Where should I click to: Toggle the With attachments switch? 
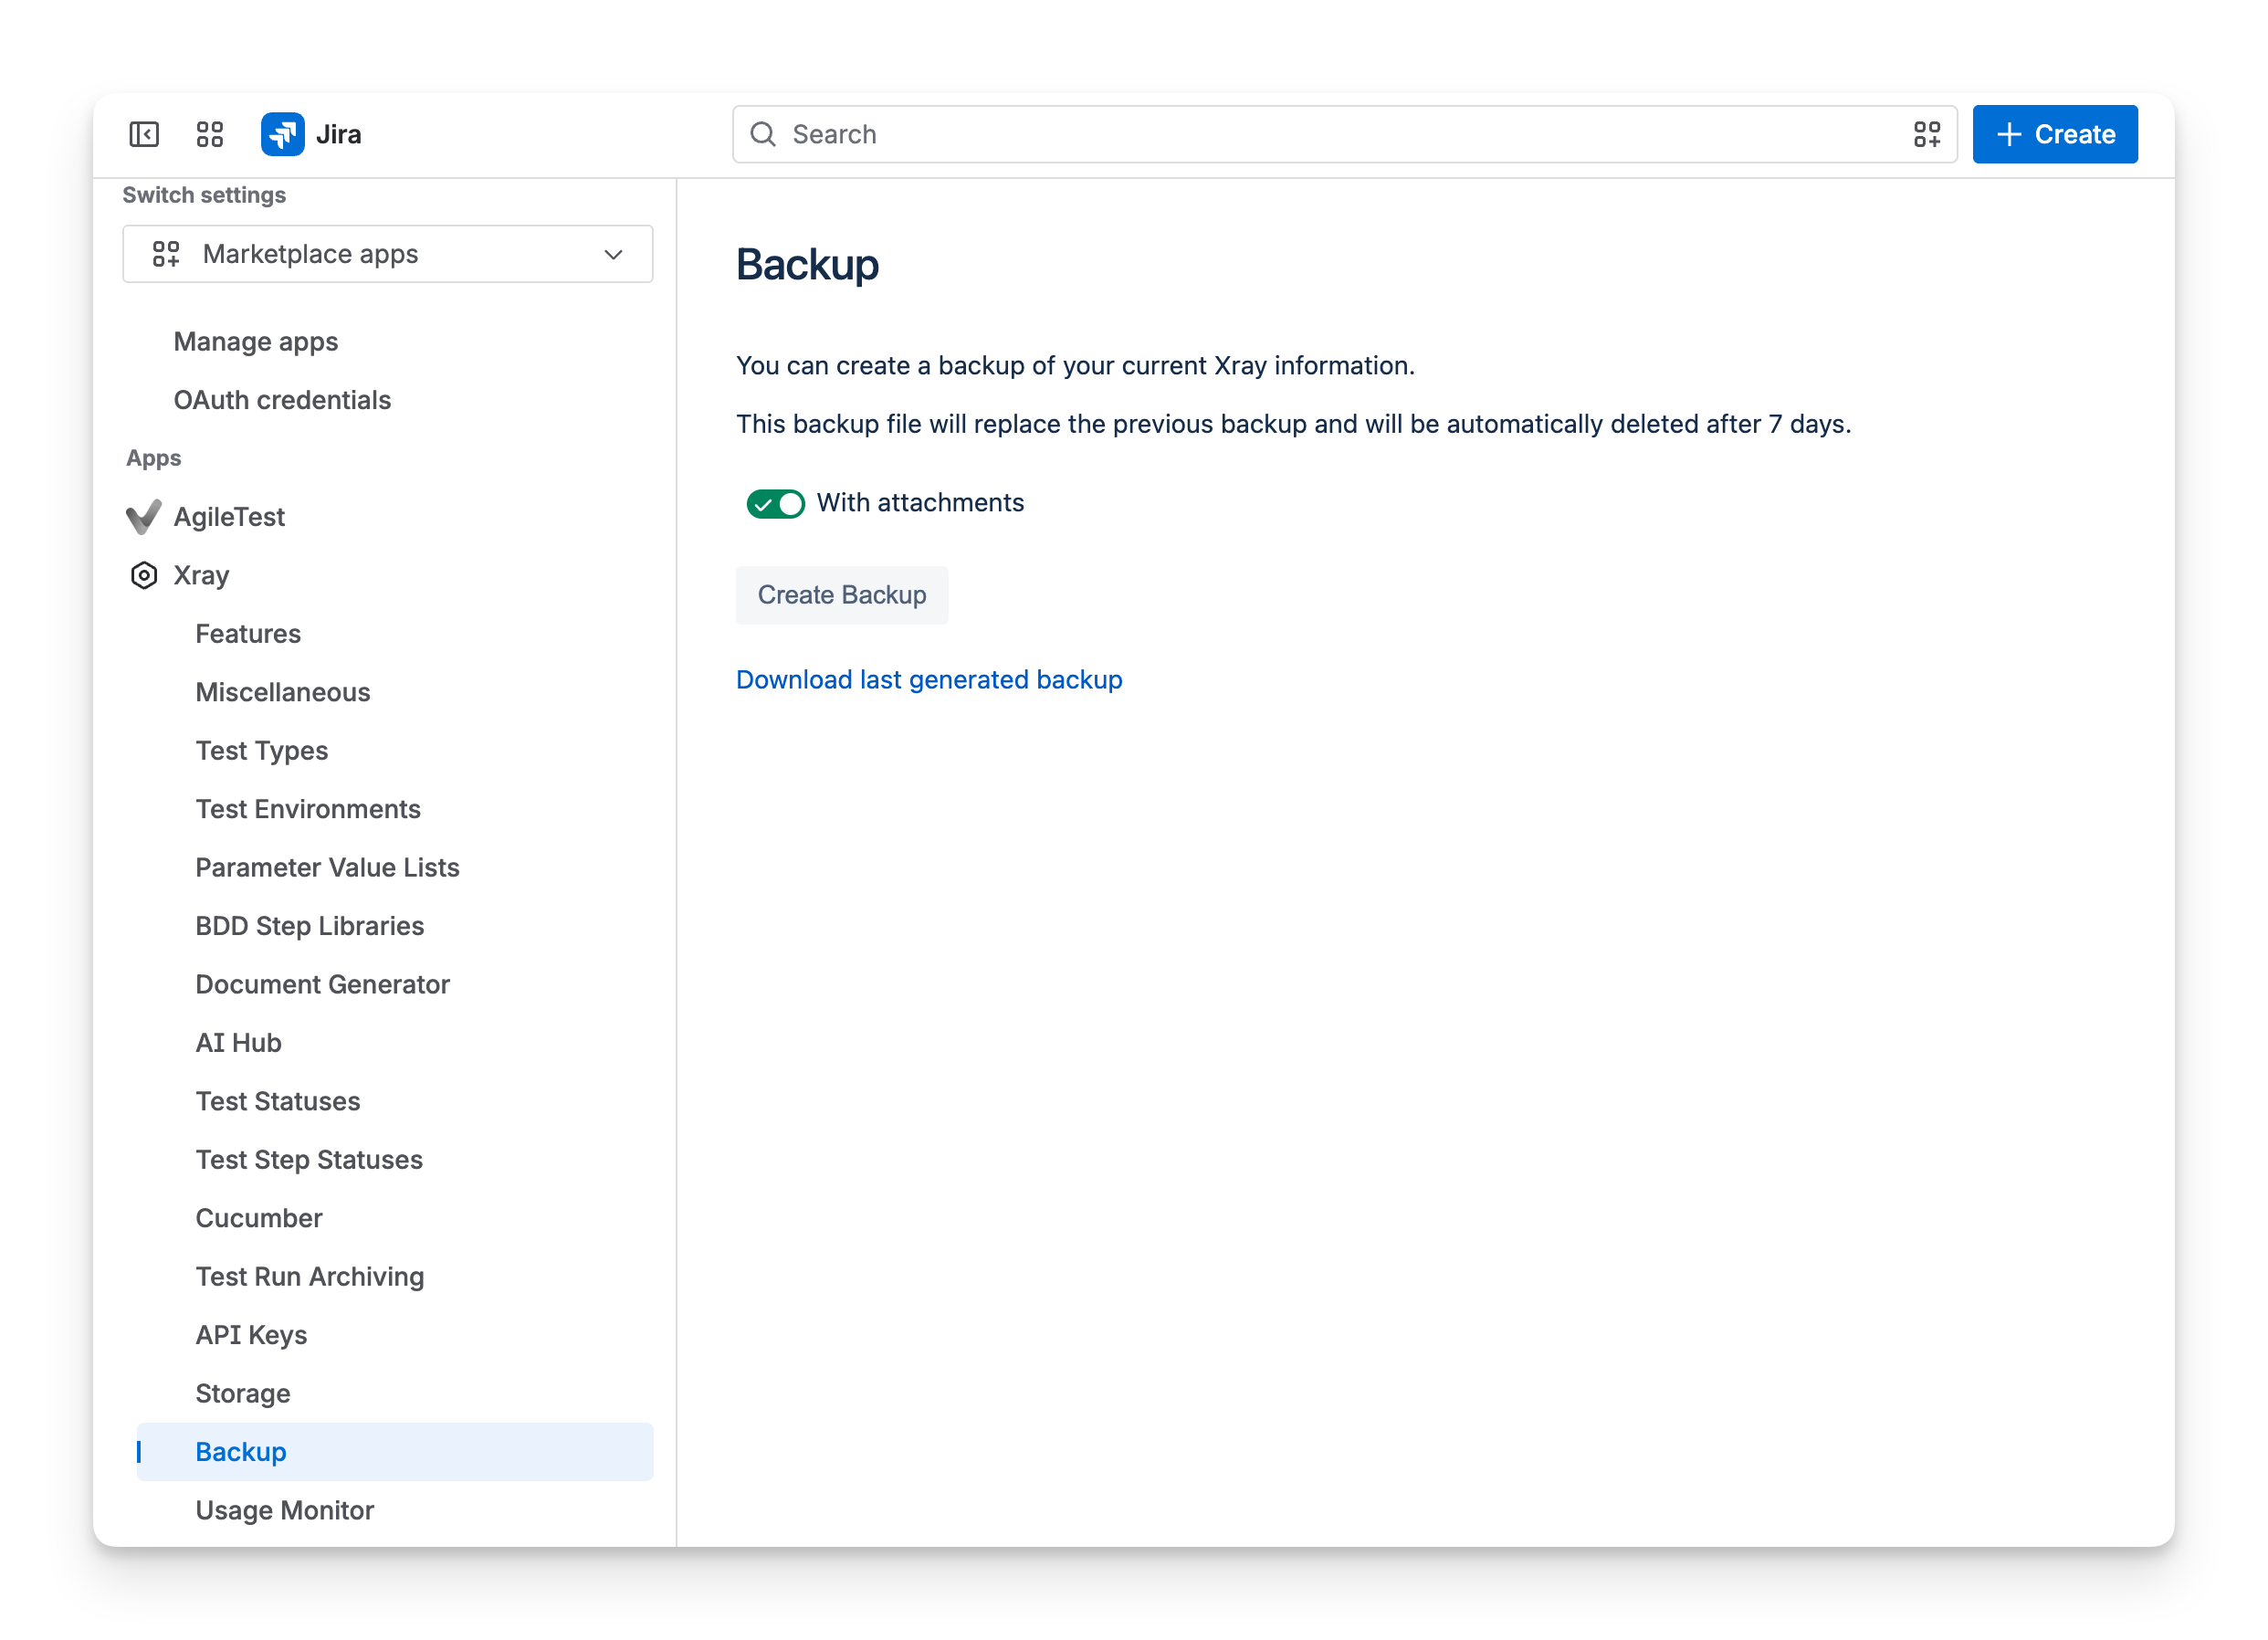[775, 503]
